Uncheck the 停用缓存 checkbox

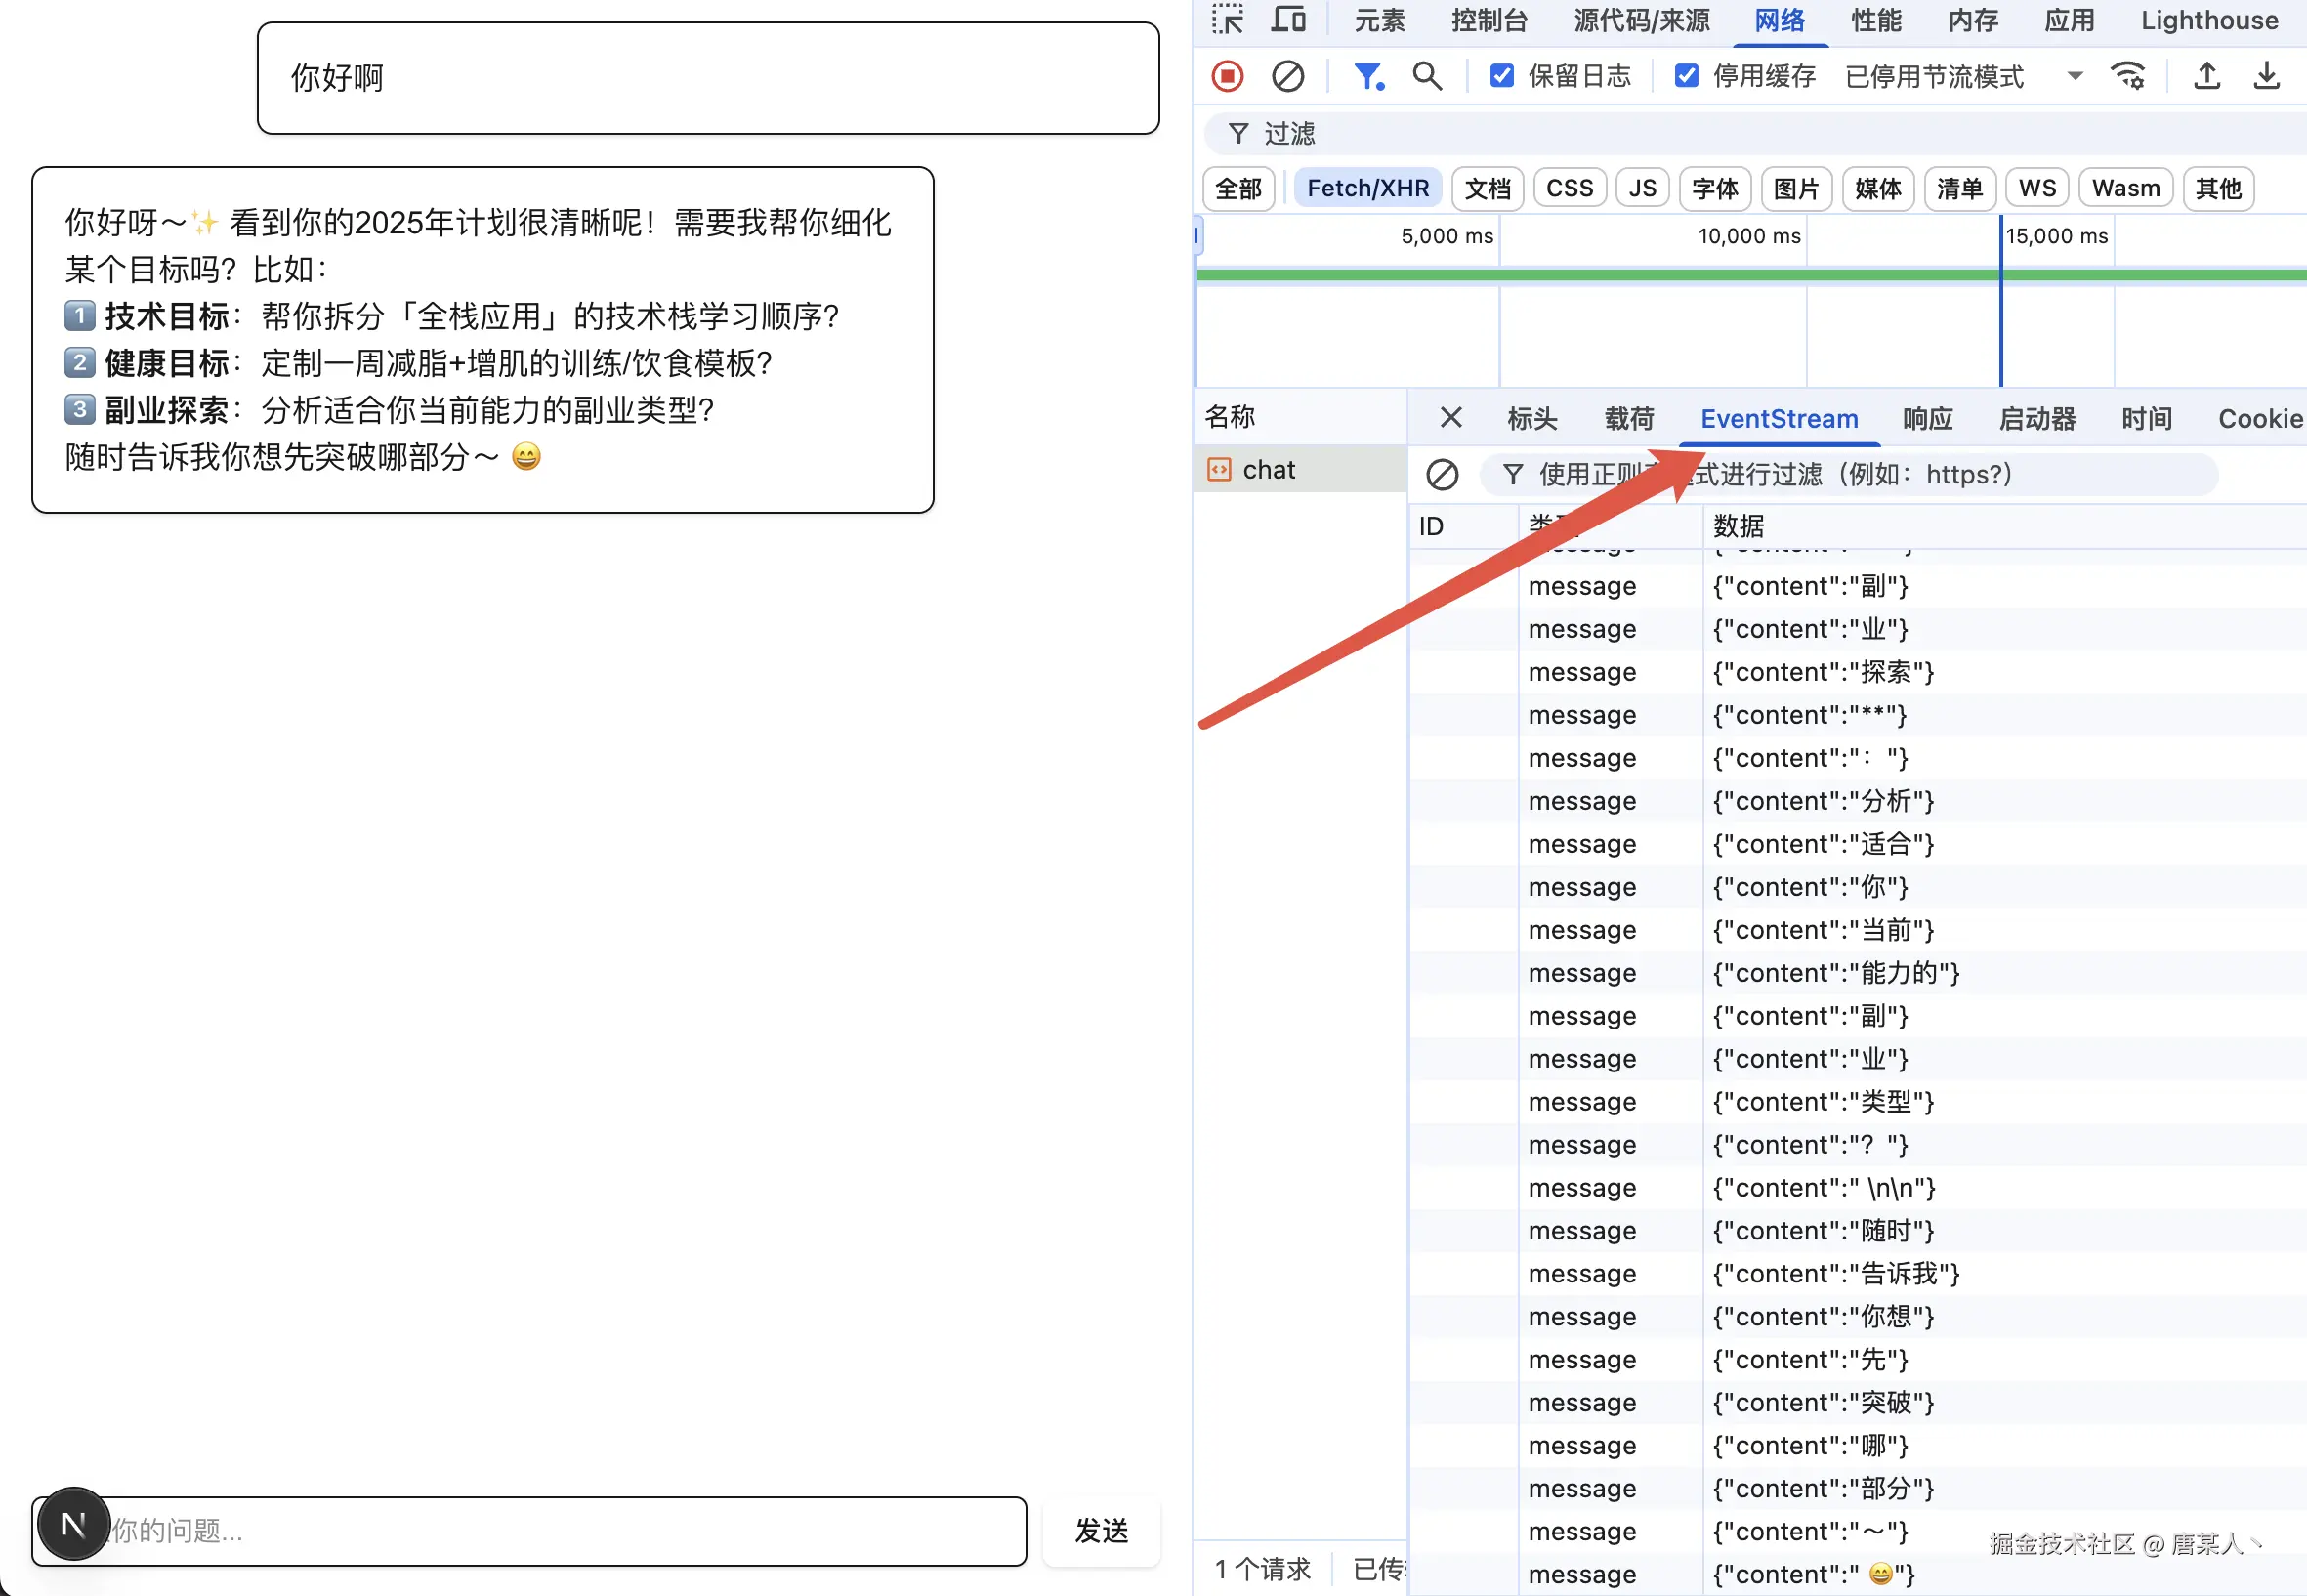coord(1686,76)
